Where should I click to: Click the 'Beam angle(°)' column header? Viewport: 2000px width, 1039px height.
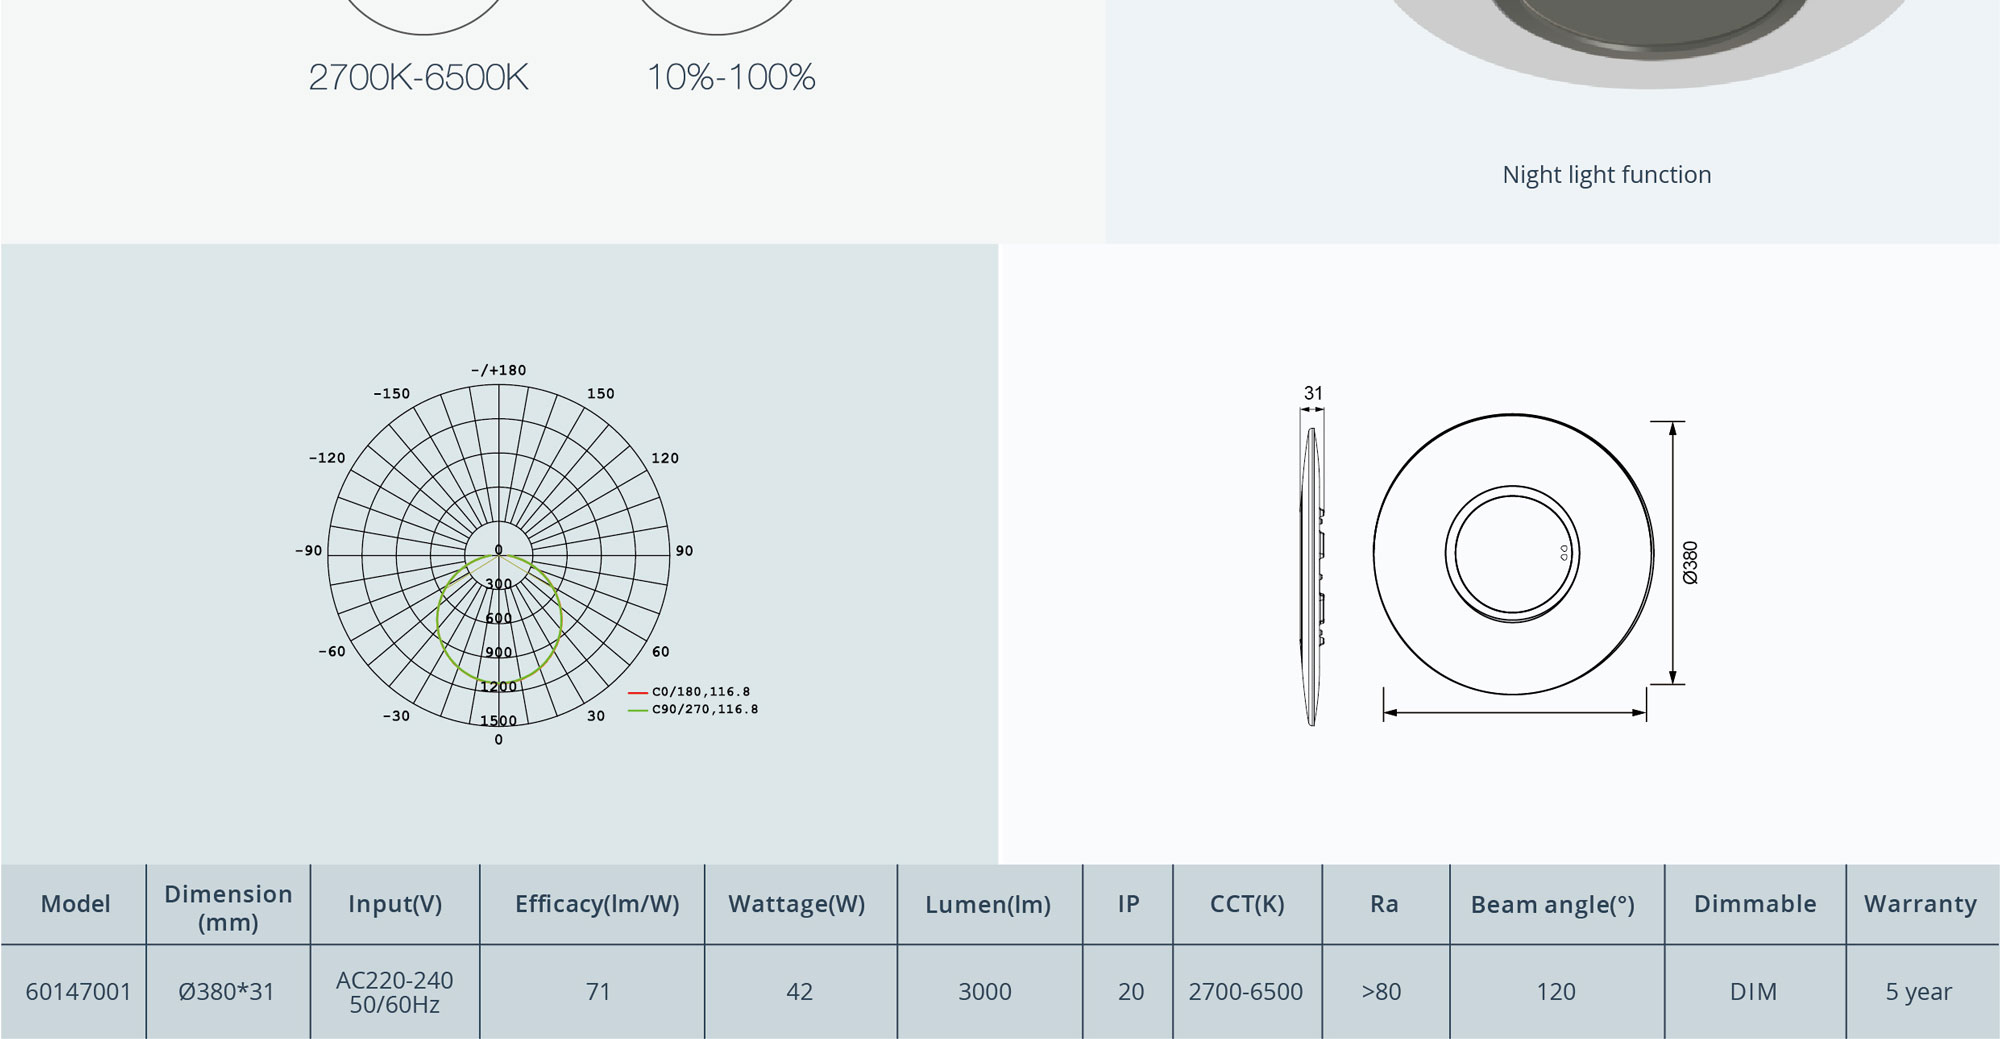(1553, 905)
